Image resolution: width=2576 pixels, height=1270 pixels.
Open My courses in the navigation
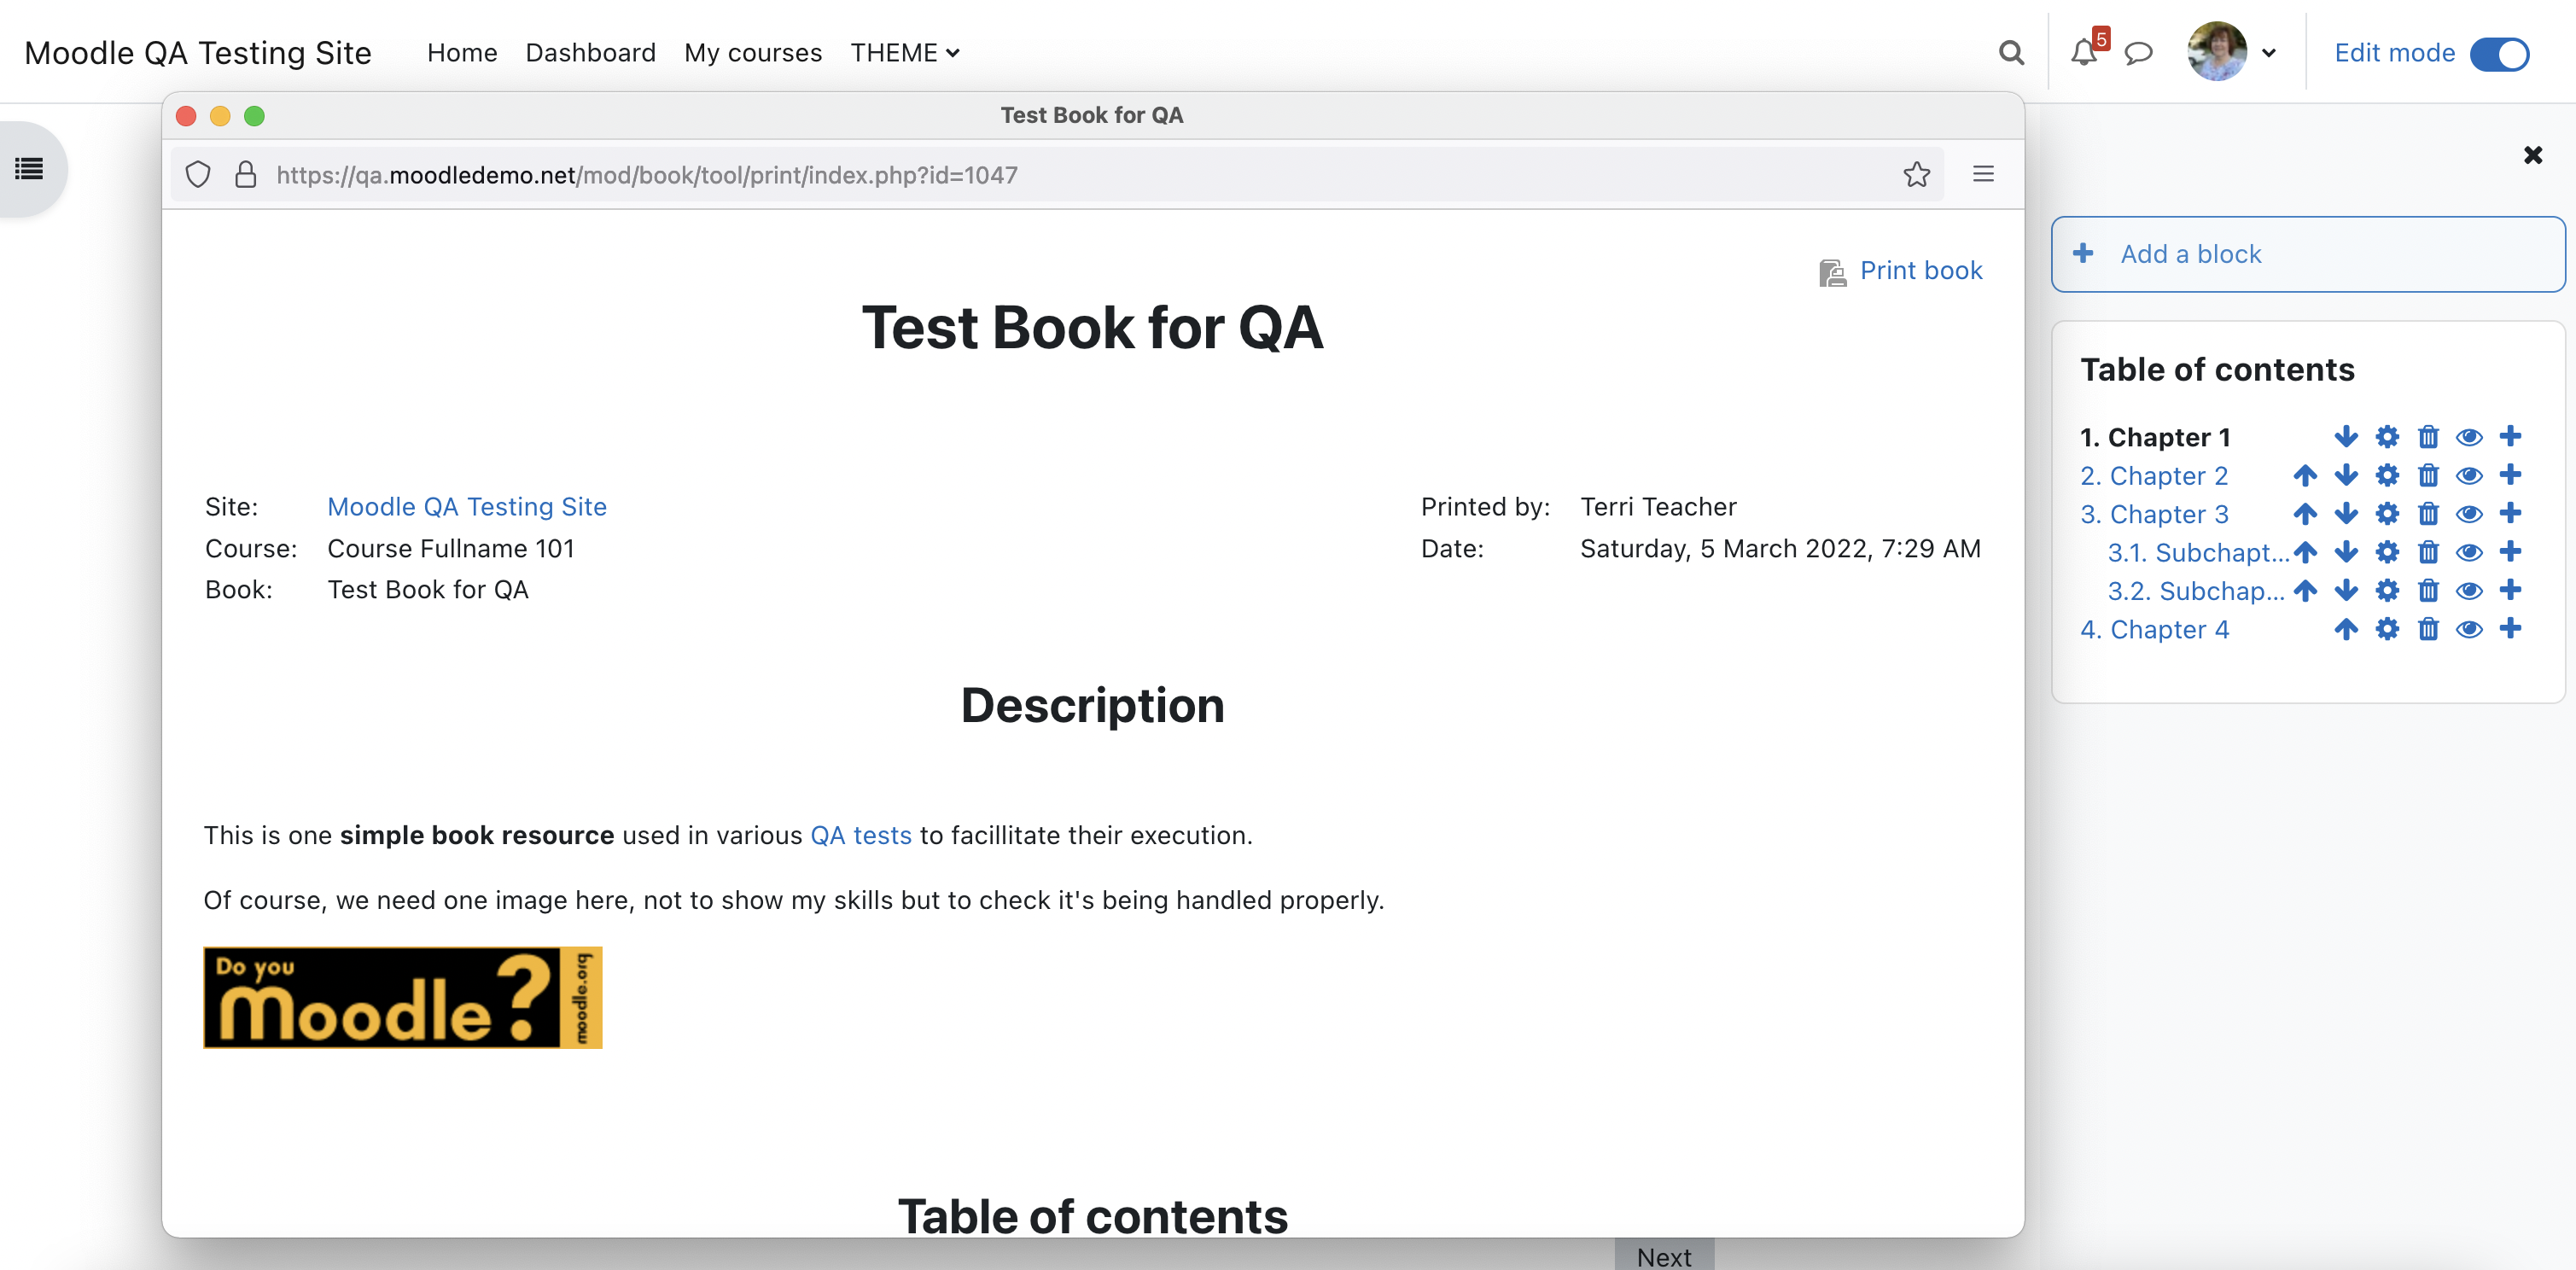tap(753, 53)
